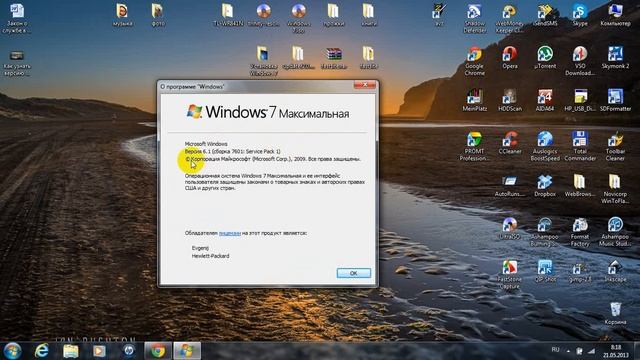Open the media player taskbar icon

pyautogui.click(x=99, y=351)
